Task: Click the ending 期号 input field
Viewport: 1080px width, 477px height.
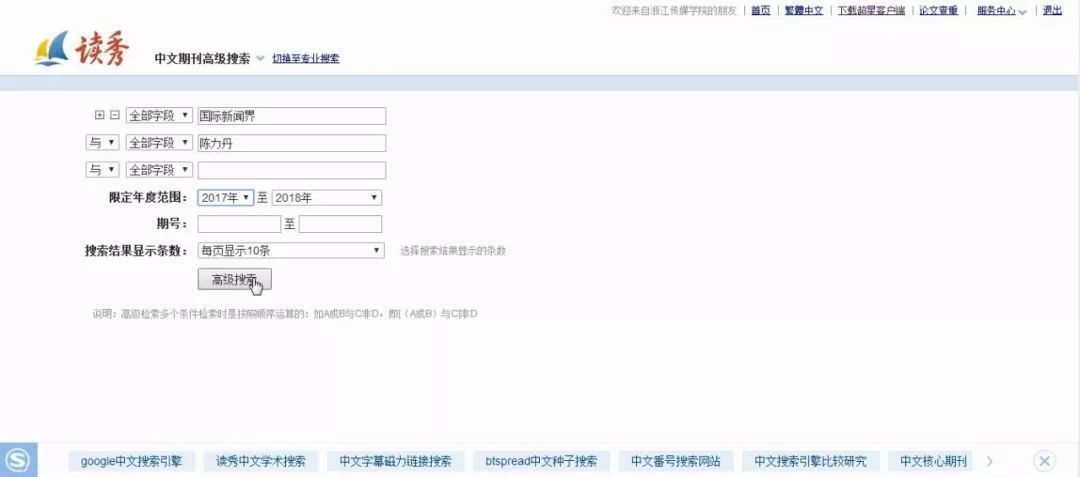Action: [340, 224]
